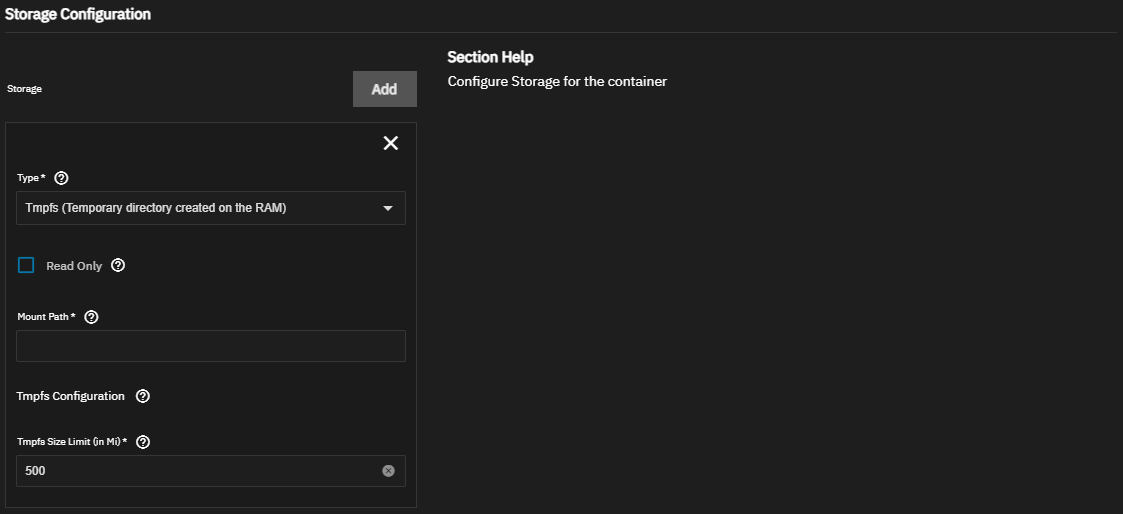Image resolution: width=1123 pixels, height=514 pixels.
Task: Click the Configure Storage for the container help text
Action: point(556,81)
